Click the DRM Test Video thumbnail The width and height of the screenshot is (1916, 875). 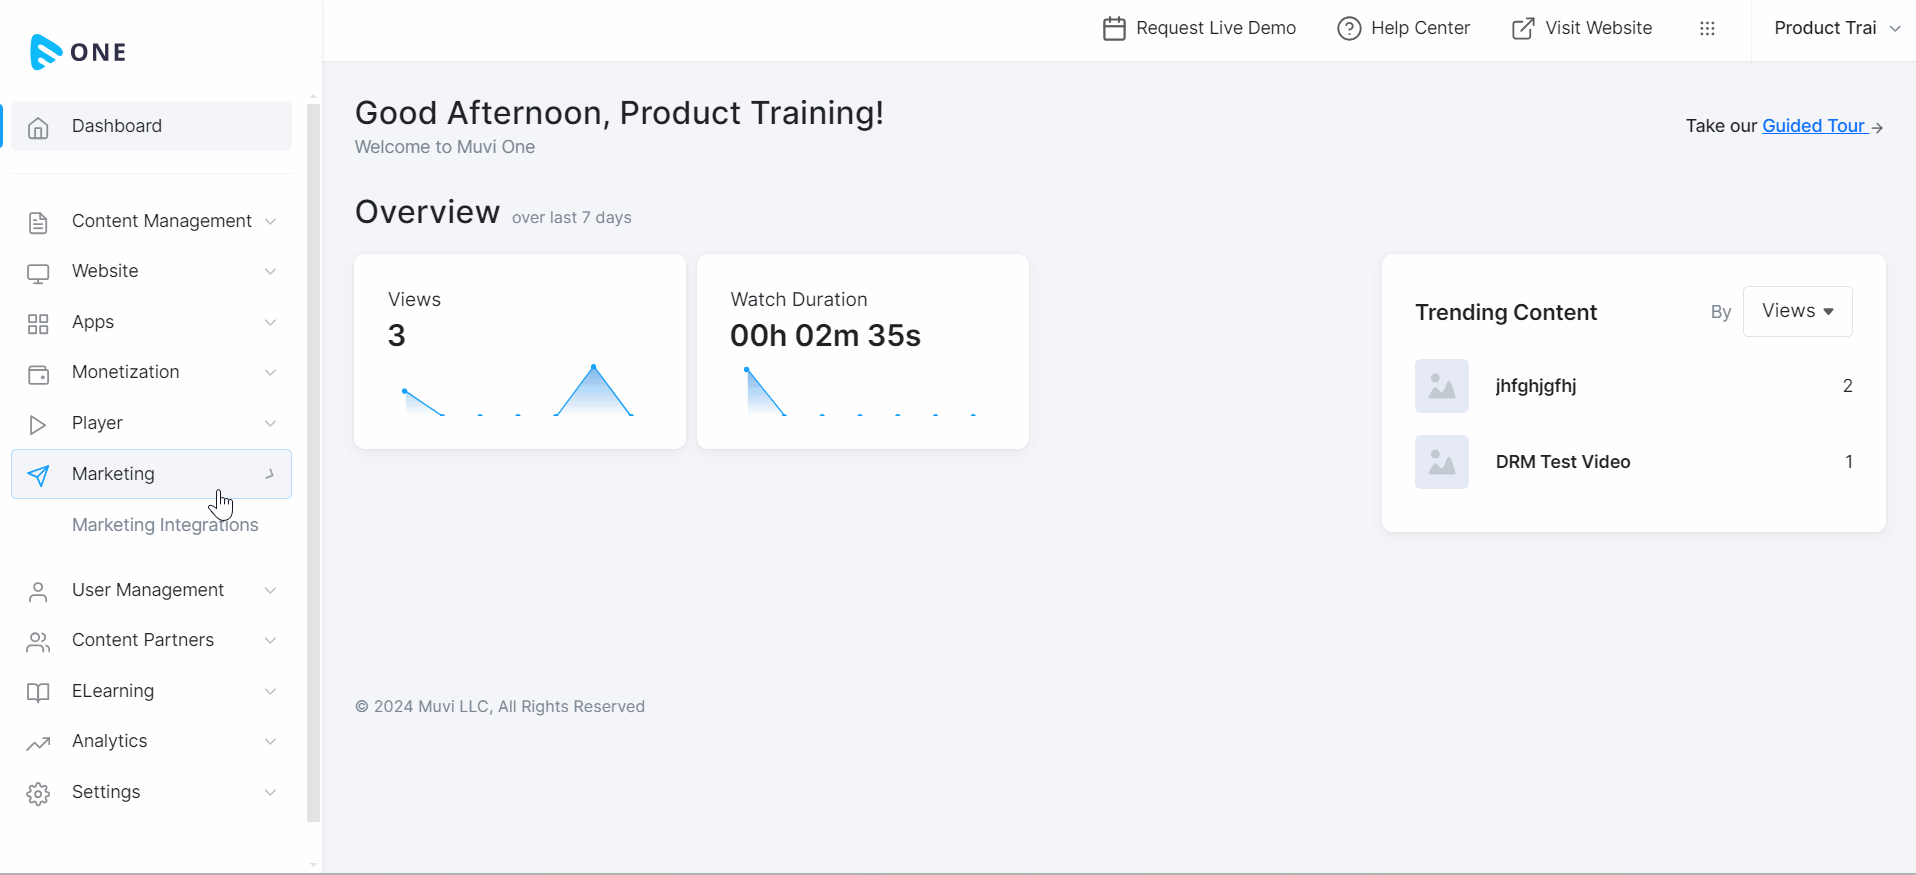tap(1441, 462)
